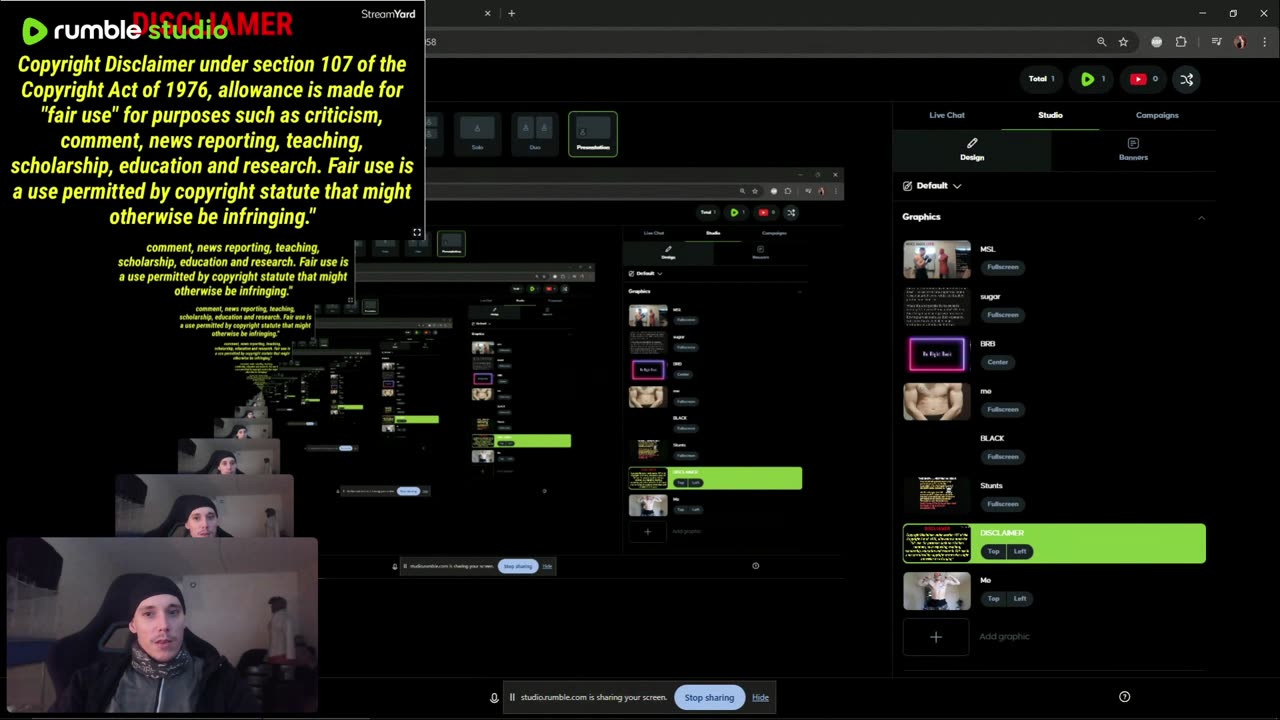Open BRB Center position dropdown
Image resolution: width=1280 pixels, height=720 pixels.
pos(997,362)
